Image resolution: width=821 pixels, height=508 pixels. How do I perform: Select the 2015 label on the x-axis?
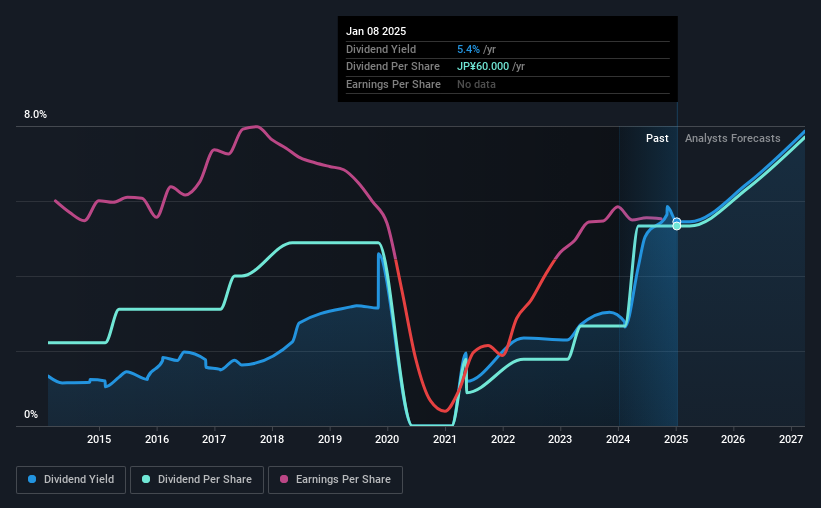pos(99,439)
